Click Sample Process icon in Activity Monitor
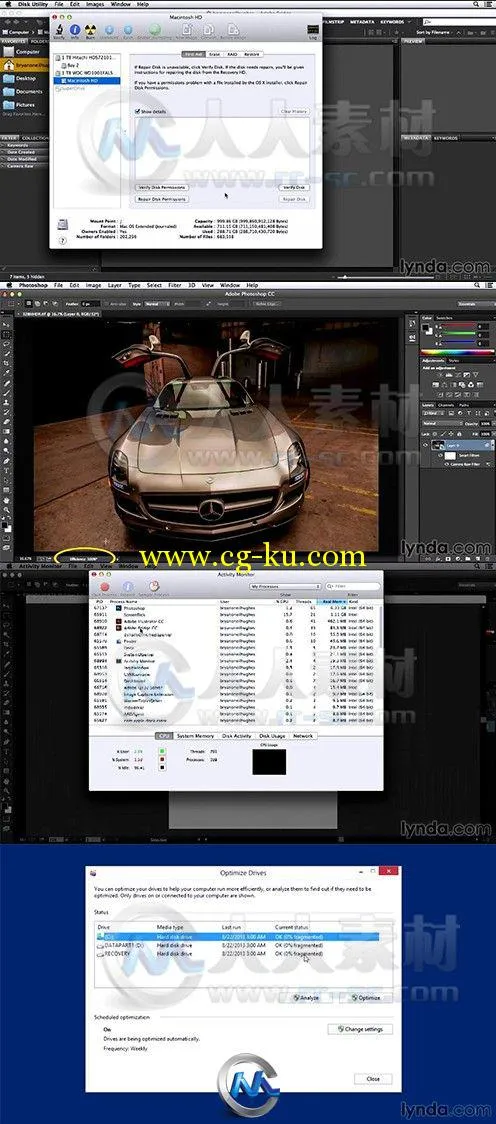The width and height of the screenshot is (496, 1124). 153,588
